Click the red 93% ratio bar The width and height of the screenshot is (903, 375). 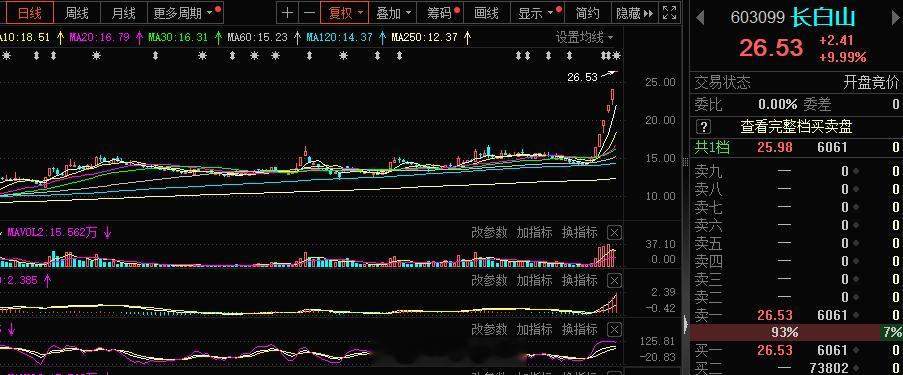786,332
